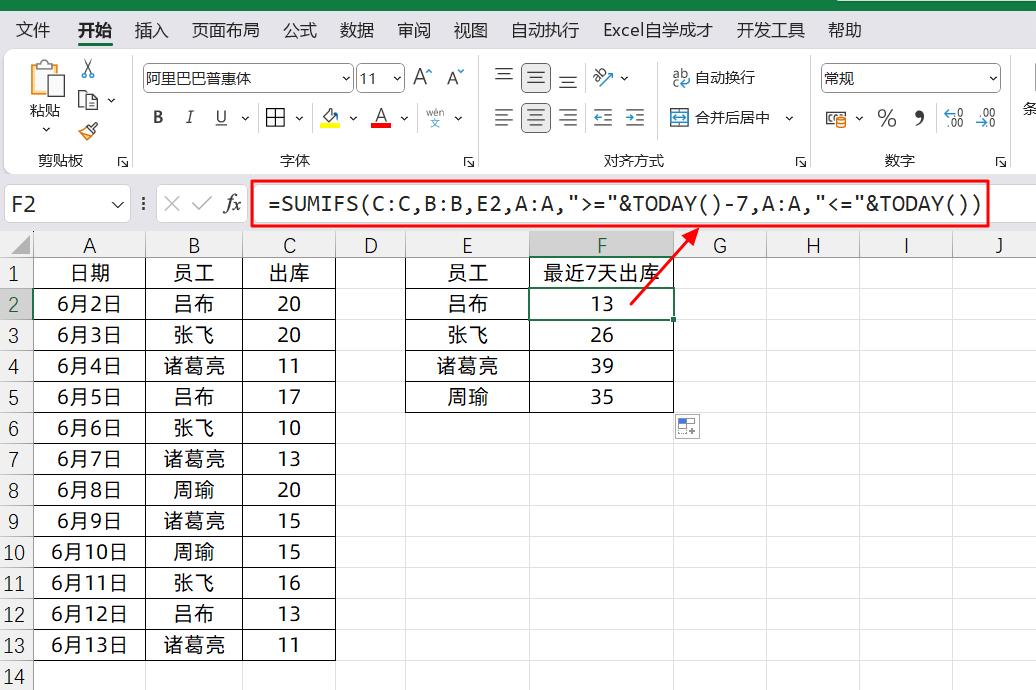Open the font name dropdown

(346, 79)
